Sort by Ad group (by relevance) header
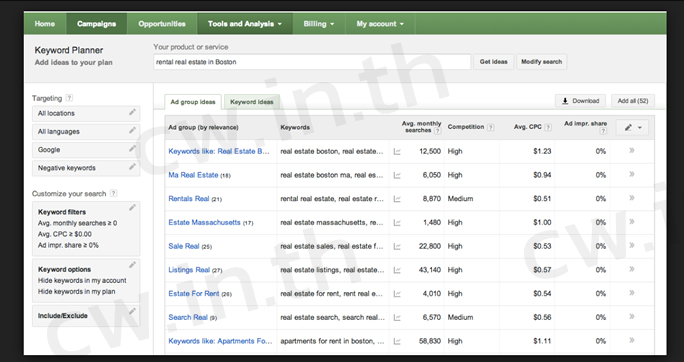Image resolution: width=684 pixels, height=362 pixels. click(x=203, y=127)
